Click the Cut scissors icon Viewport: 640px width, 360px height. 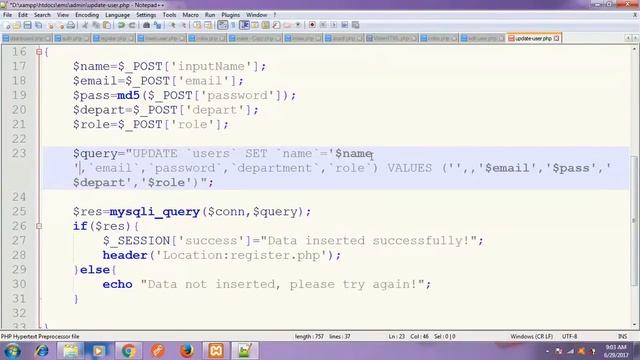85,25
